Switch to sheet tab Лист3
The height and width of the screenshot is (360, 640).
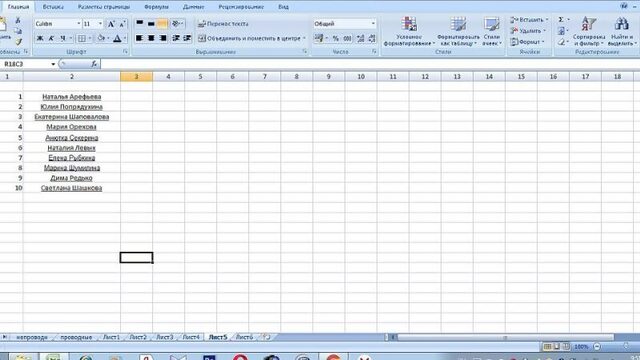165,337
